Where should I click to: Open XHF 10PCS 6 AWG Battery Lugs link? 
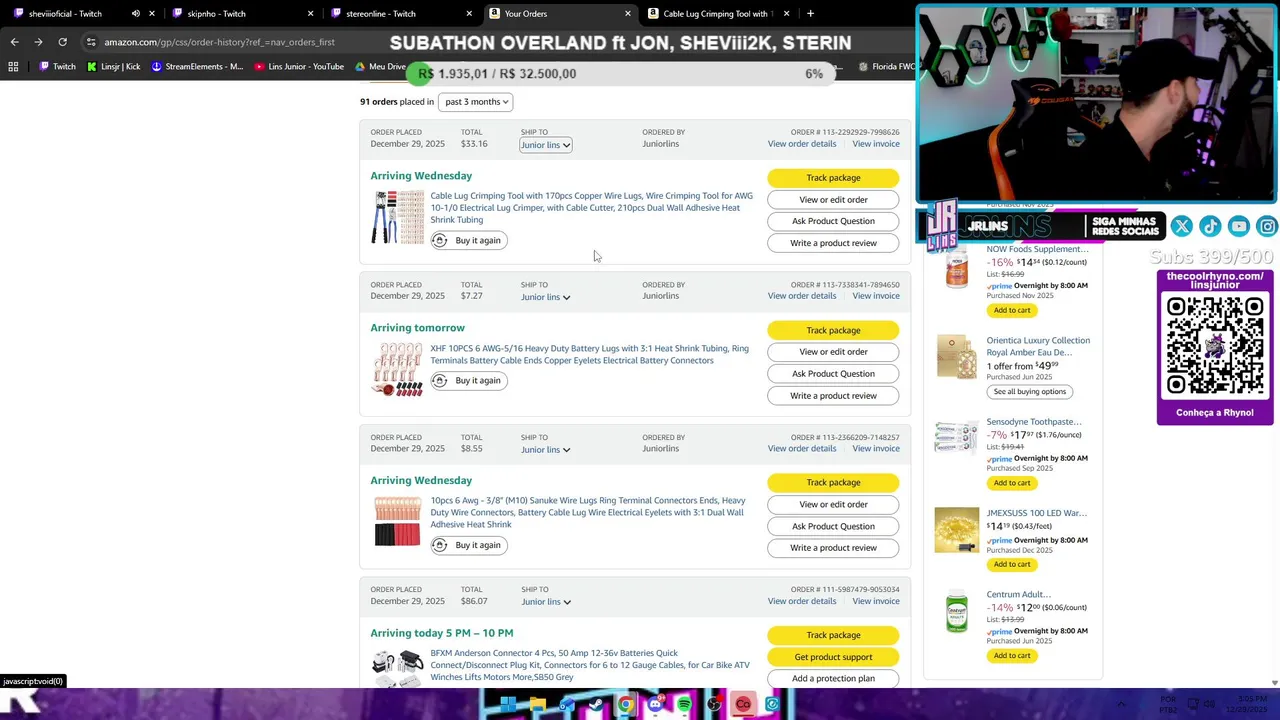pos(589,354)
